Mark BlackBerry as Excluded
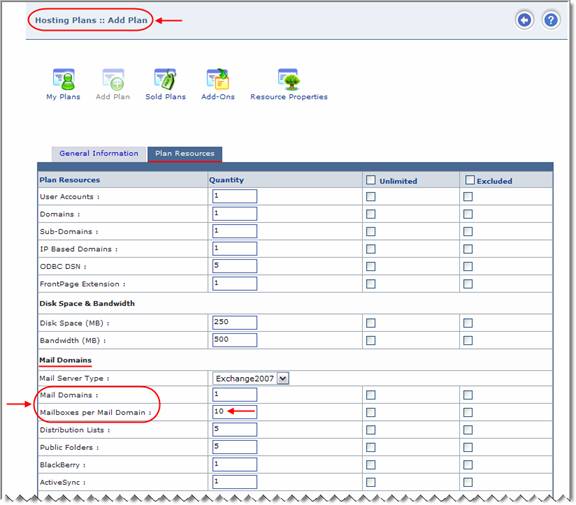The image size is (576, 505). click(468, 465)
